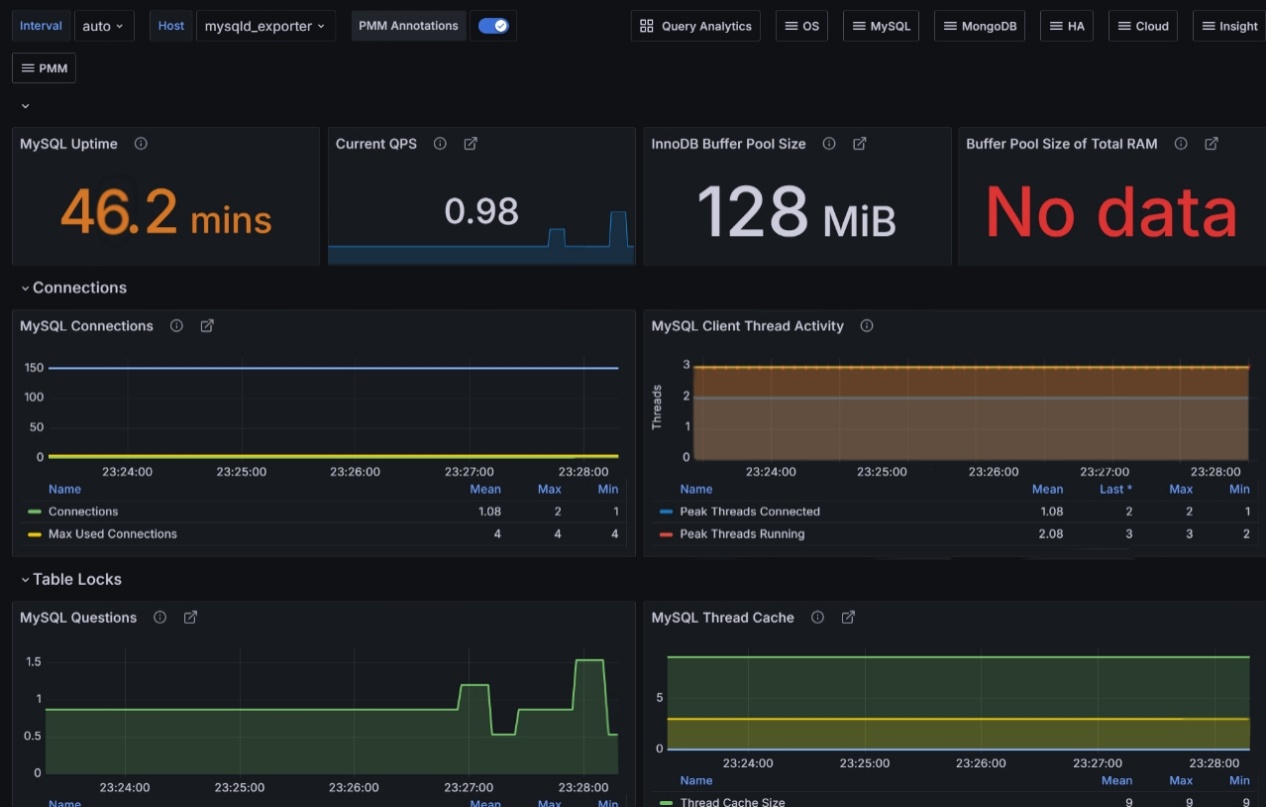Toggle Peak Threads Running legend series

click(742, 534)
